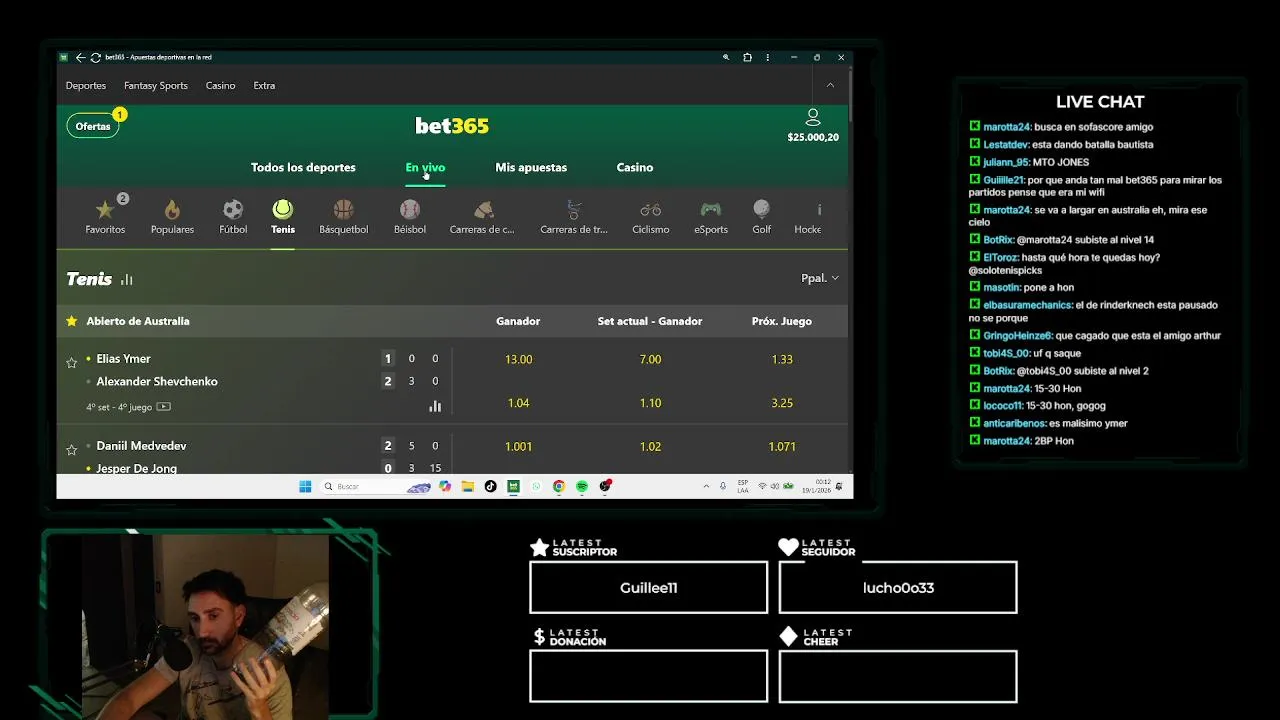Go to home via the bet365 logo

point(452,126)
